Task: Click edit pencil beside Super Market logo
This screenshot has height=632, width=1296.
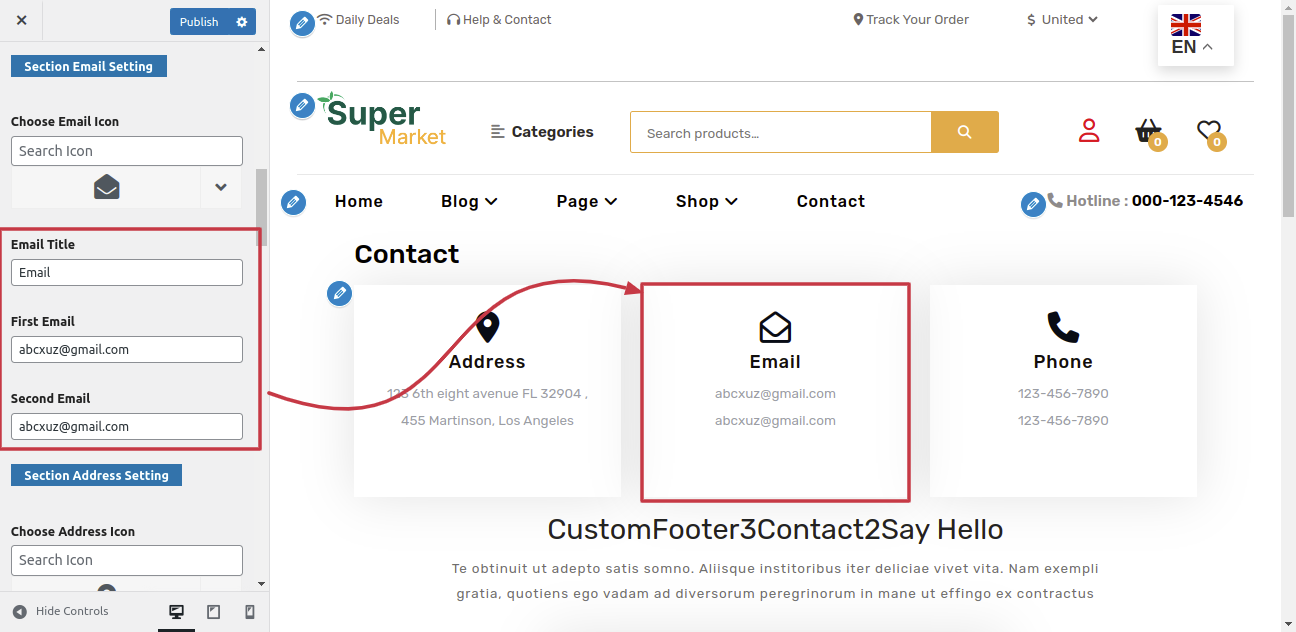Action: point(302,105)
